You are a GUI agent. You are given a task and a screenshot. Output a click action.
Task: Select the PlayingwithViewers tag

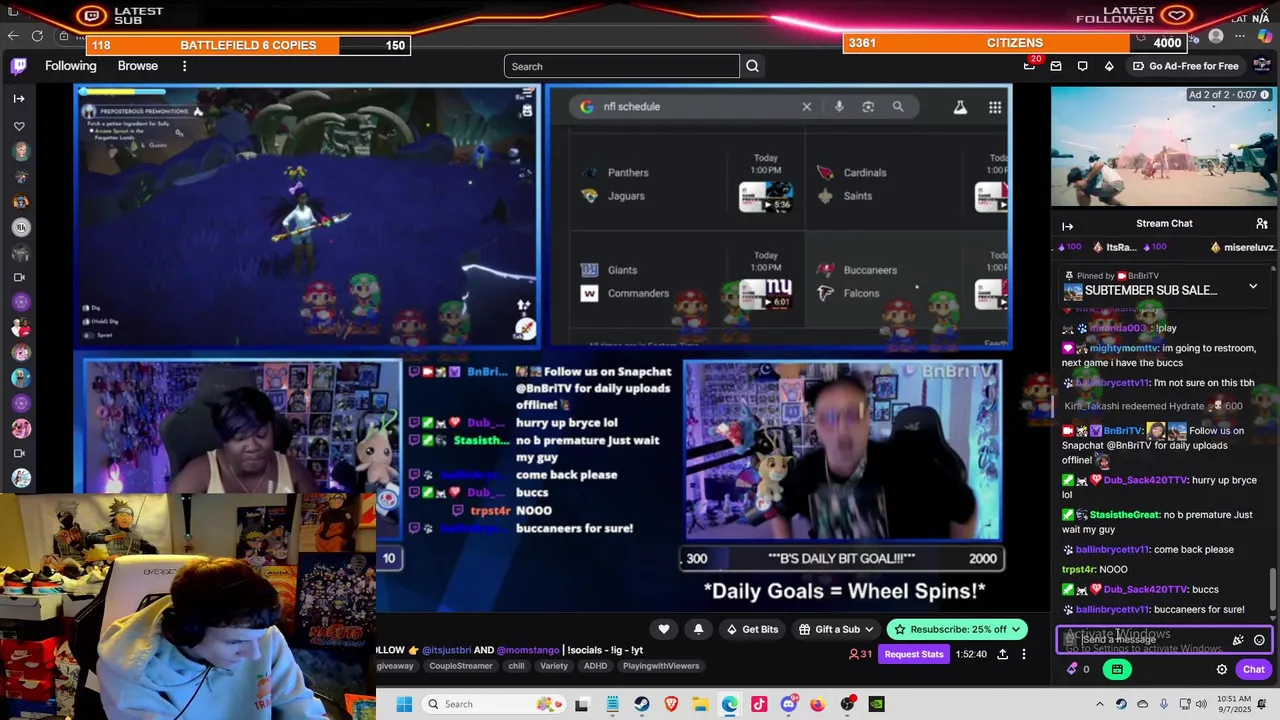pyautogui.click(x=661, y=666)
